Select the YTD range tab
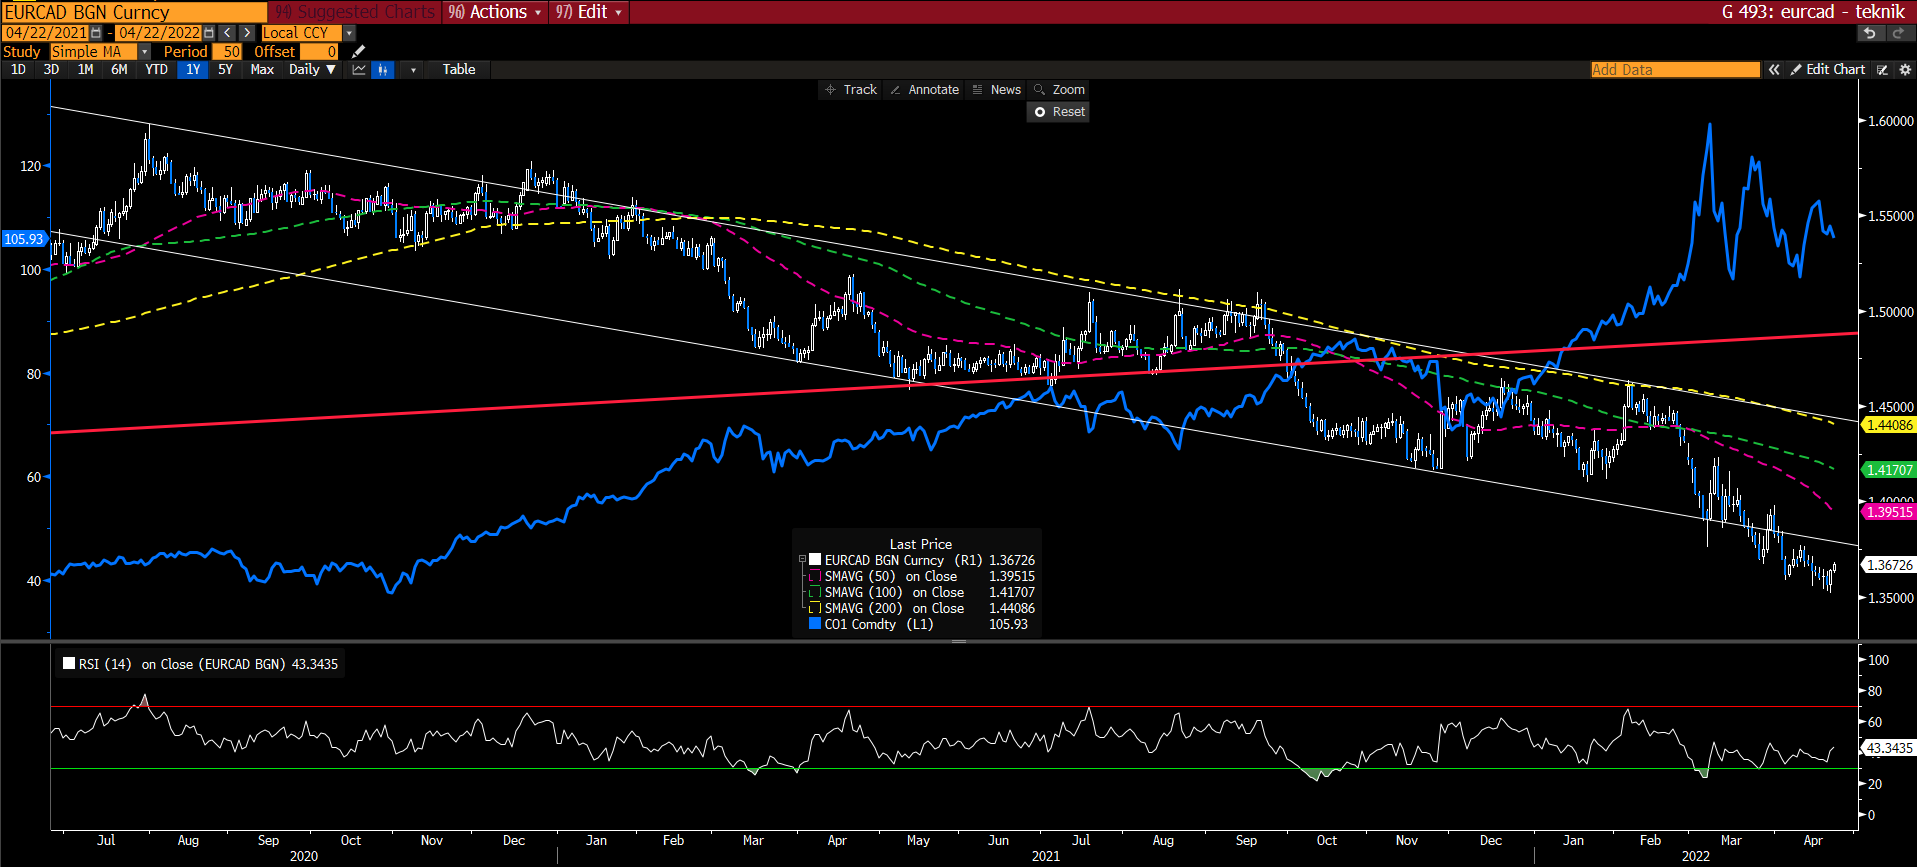 (156, 69)
